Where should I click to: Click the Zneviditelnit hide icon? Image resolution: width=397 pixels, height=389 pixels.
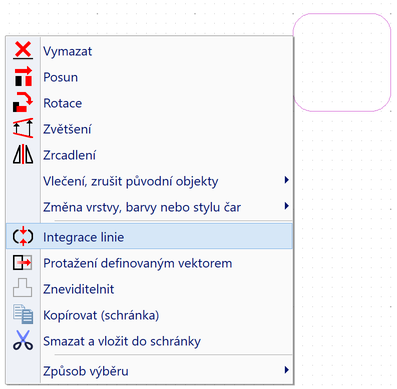23,288
